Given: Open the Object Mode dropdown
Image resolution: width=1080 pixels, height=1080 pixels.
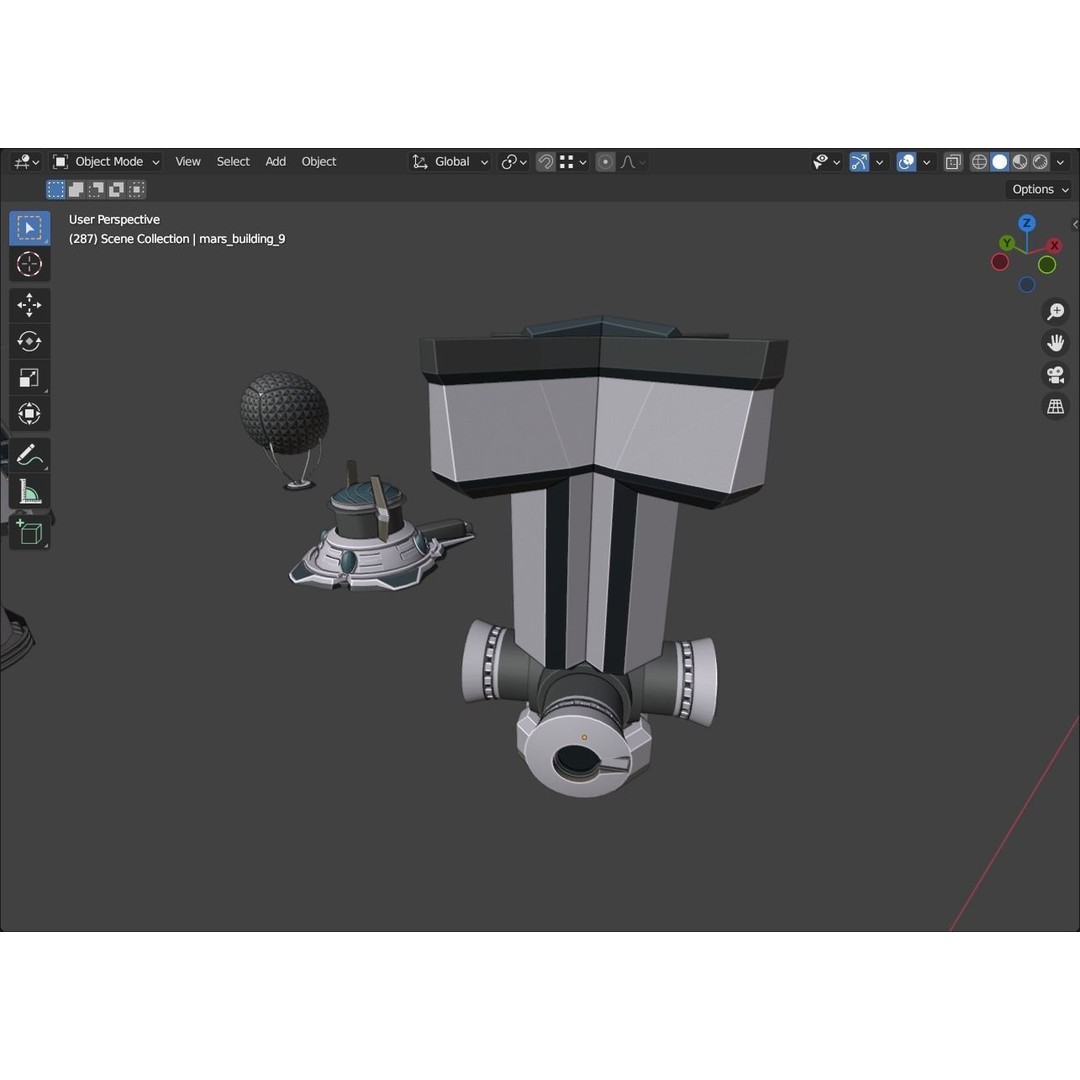Looking at the screenshot, I should coord(107,161).
